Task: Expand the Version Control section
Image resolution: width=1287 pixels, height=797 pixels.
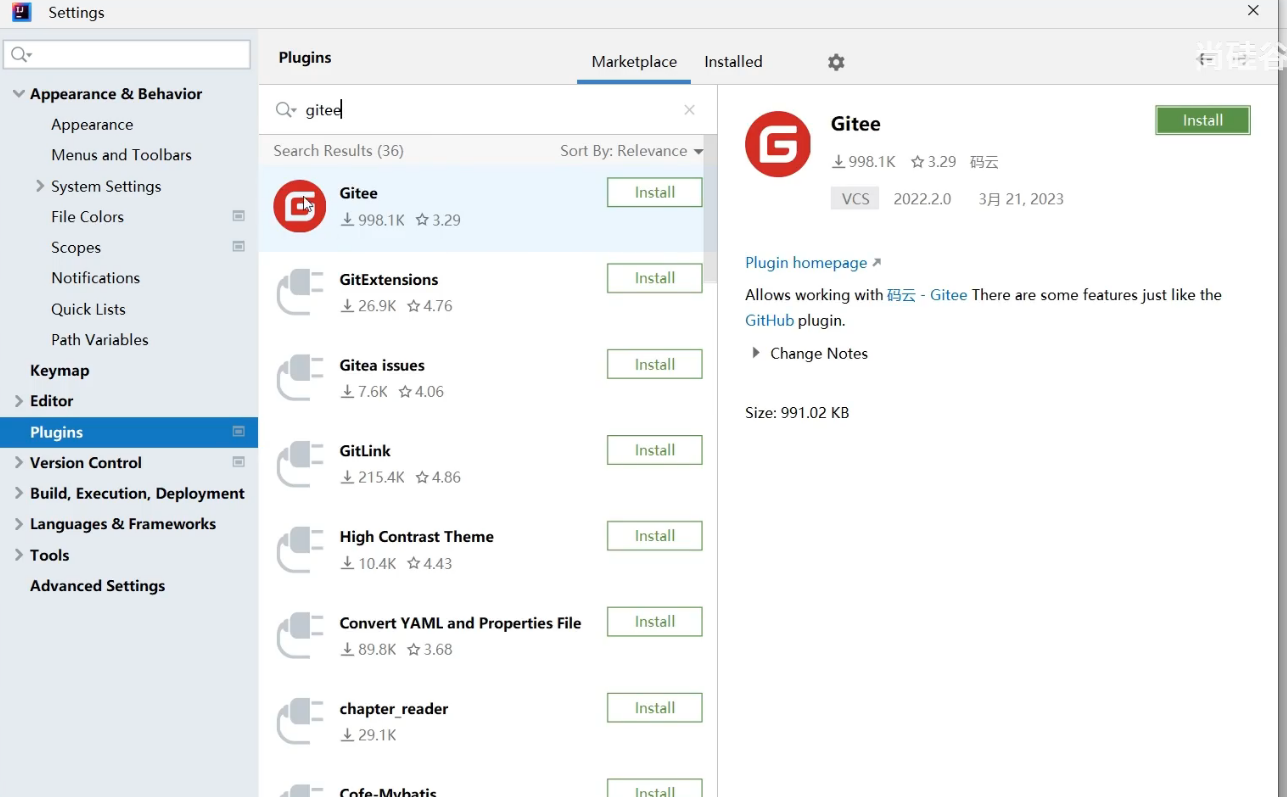Action: [18, 463]
